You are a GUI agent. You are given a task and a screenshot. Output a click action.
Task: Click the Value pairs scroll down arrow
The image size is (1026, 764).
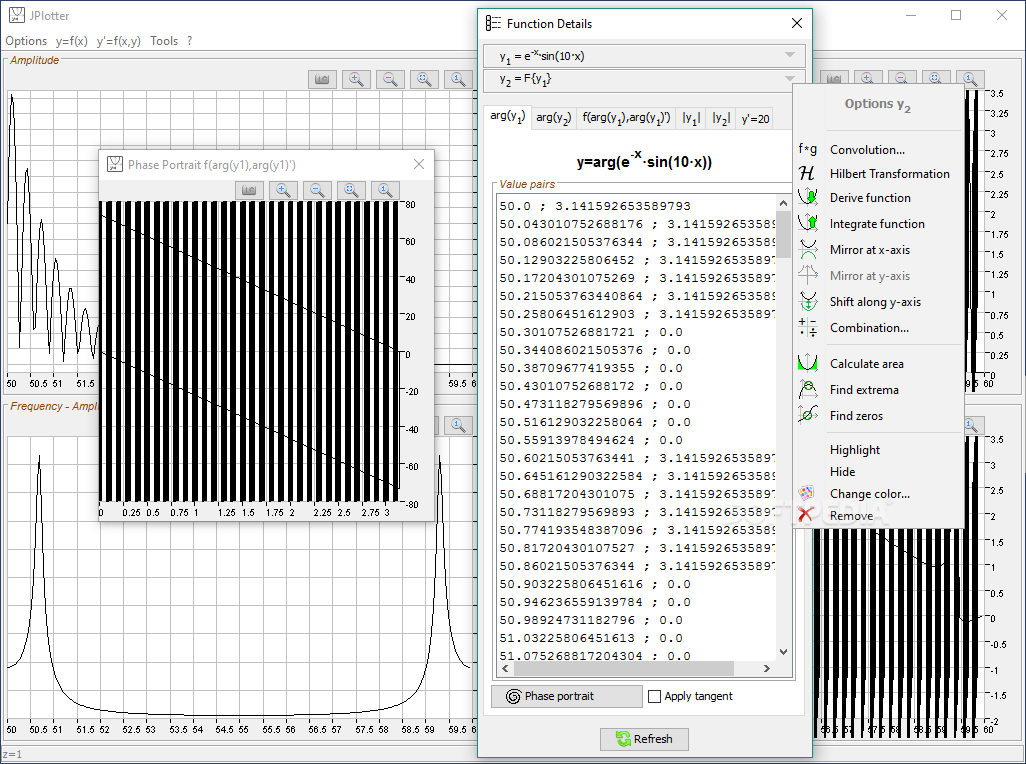click(x=783, y=651)
